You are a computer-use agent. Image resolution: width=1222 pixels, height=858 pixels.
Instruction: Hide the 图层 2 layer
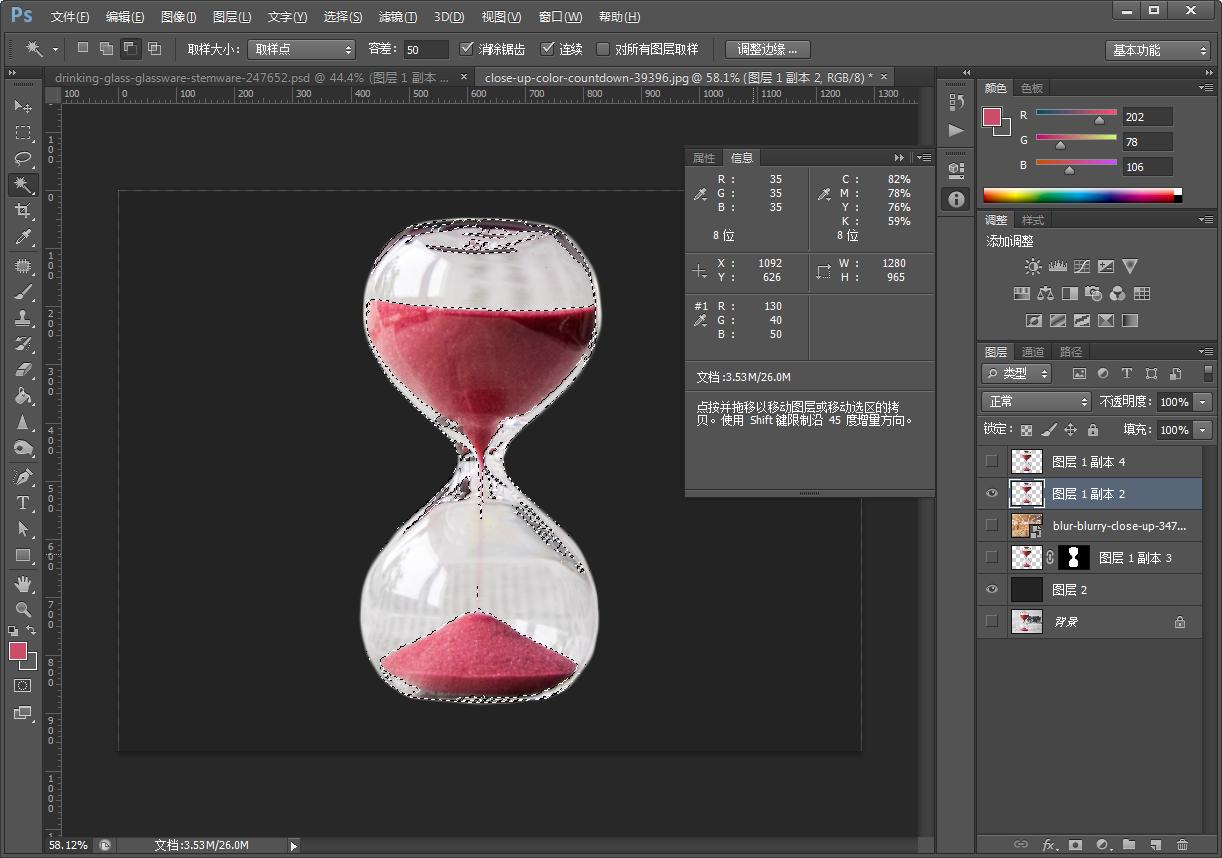991,590
